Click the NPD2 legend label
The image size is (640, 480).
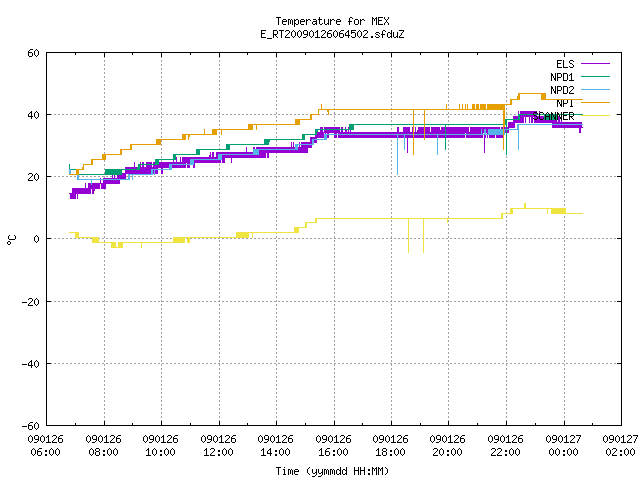click(562, 90)
